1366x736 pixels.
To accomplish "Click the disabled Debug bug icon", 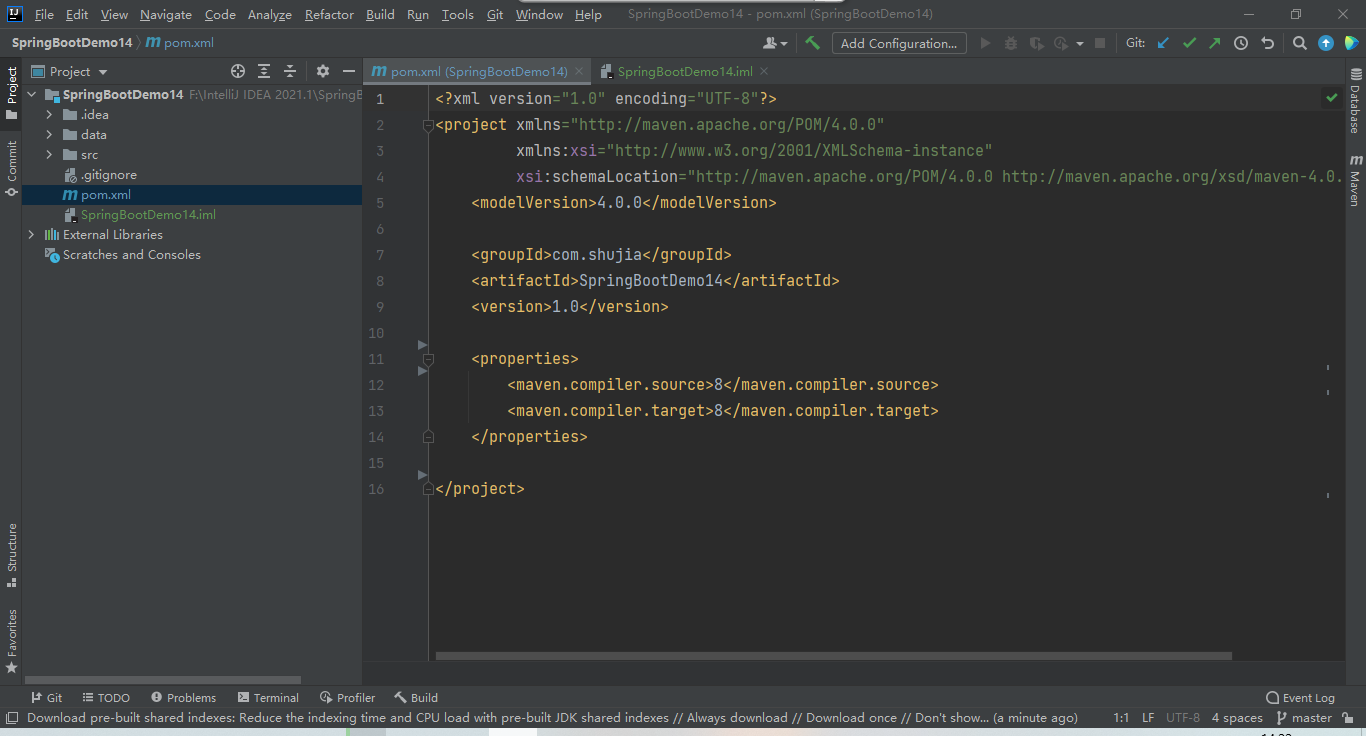I will pos(1011,43).
